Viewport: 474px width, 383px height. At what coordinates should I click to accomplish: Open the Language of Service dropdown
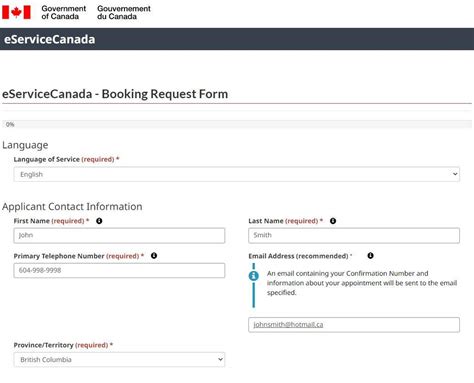click(x=237, y=174)
